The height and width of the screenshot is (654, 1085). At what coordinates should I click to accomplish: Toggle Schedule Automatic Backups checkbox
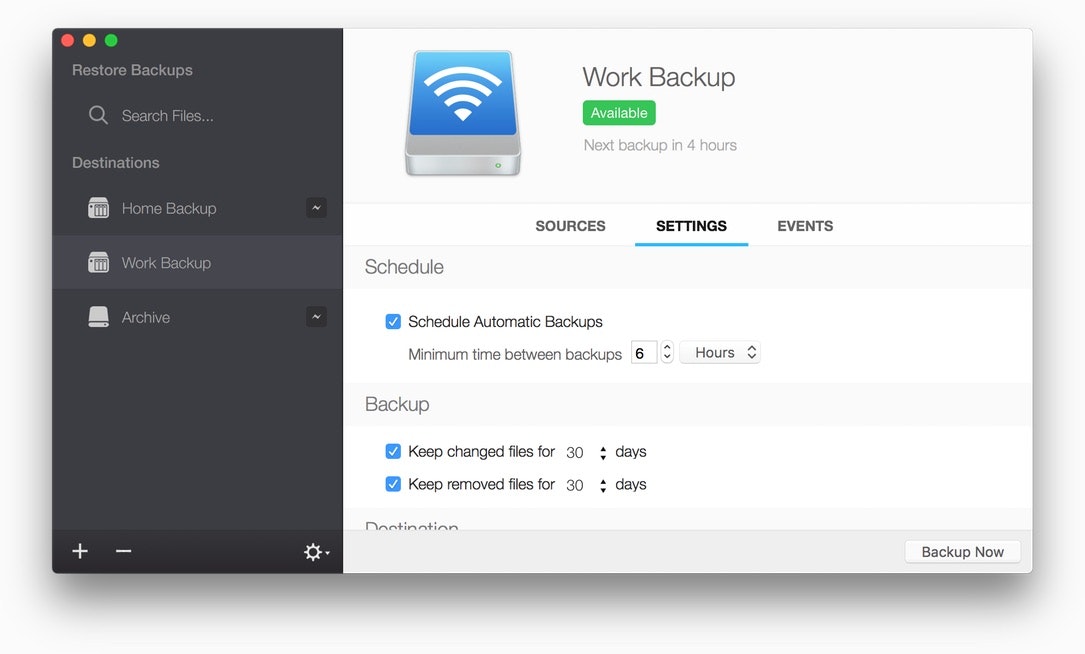click(x=393, y=321)
